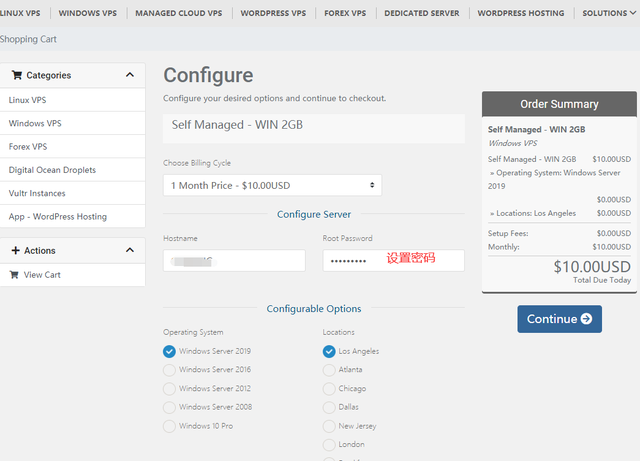The height and width of the screenshot is (461, 640).
Task: Open Managed Cloud VPS nav item
Action: coord(179,13)
